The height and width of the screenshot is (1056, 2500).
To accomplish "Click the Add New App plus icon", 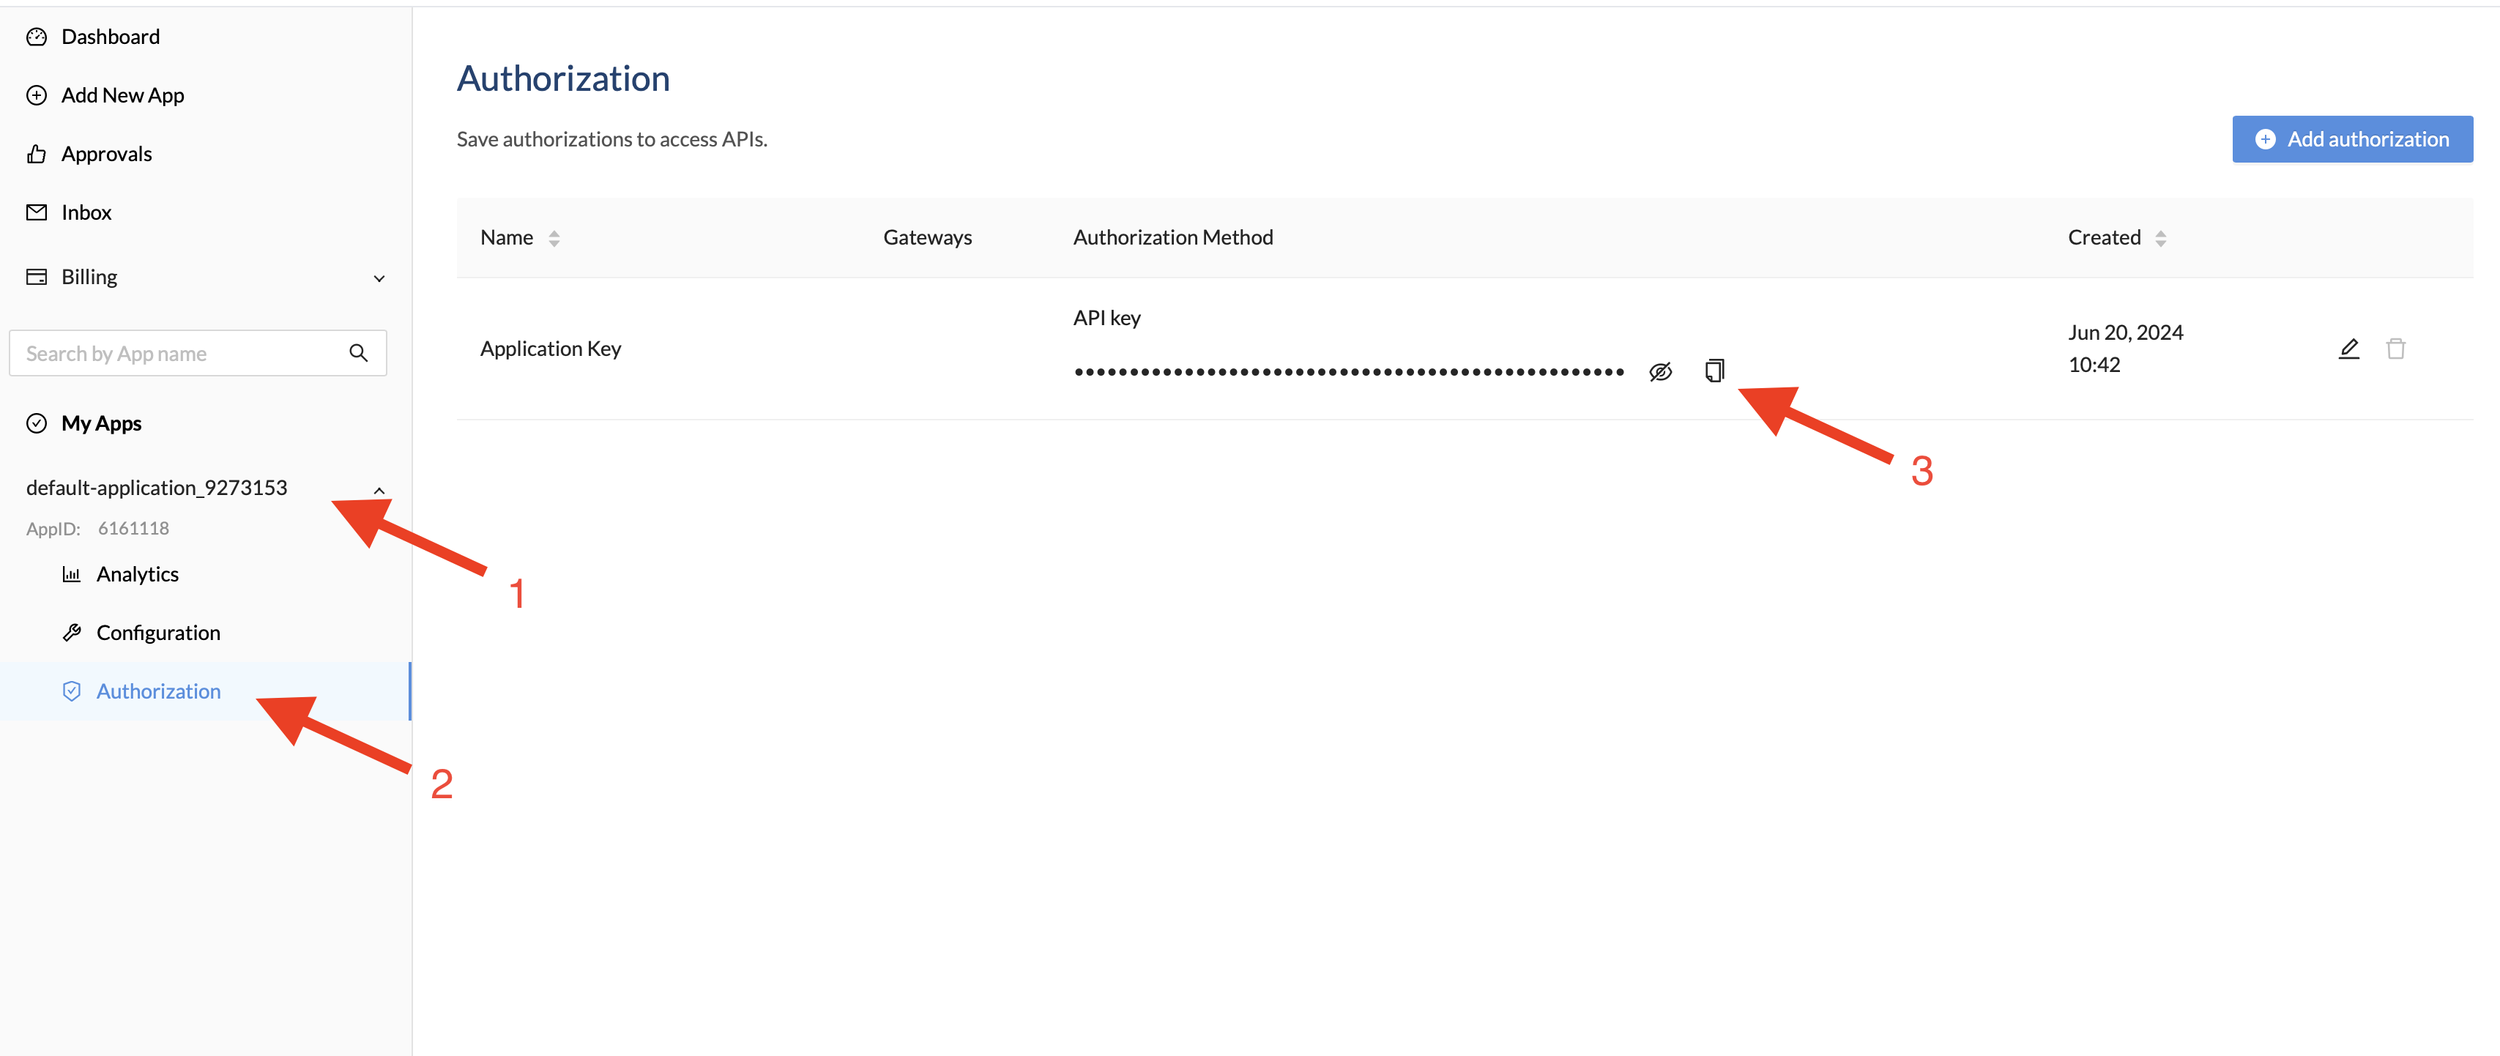I will pos(36,94).
